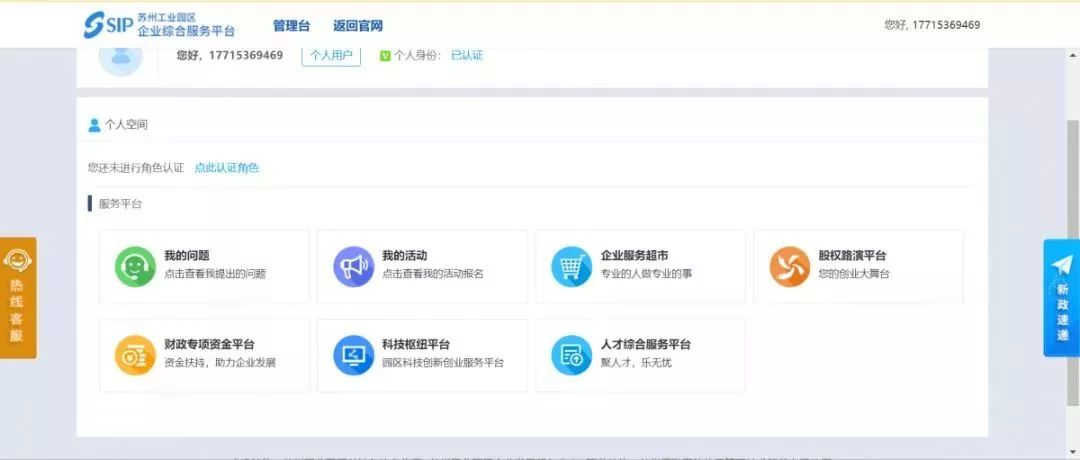Screen dimensions: 1080x460
Task: Open the 新政速递 side tab text
Action: point(1063,313)
